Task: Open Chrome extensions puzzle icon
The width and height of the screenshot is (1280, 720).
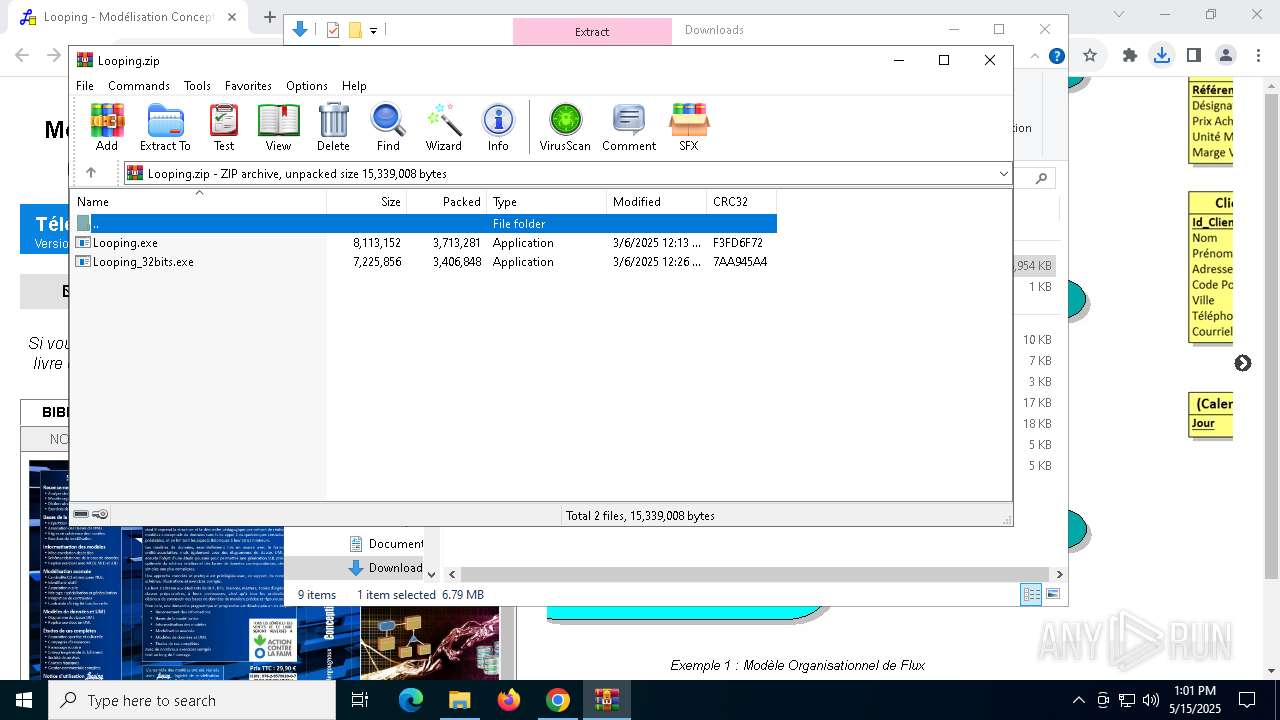Action: [1130, 56]
